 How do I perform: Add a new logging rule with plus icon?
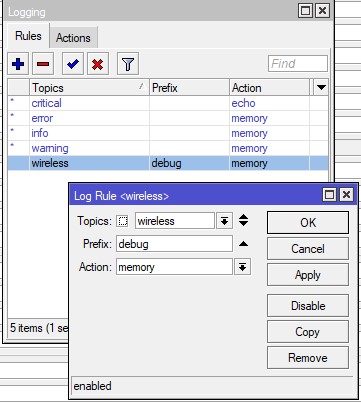click(18, 64)
